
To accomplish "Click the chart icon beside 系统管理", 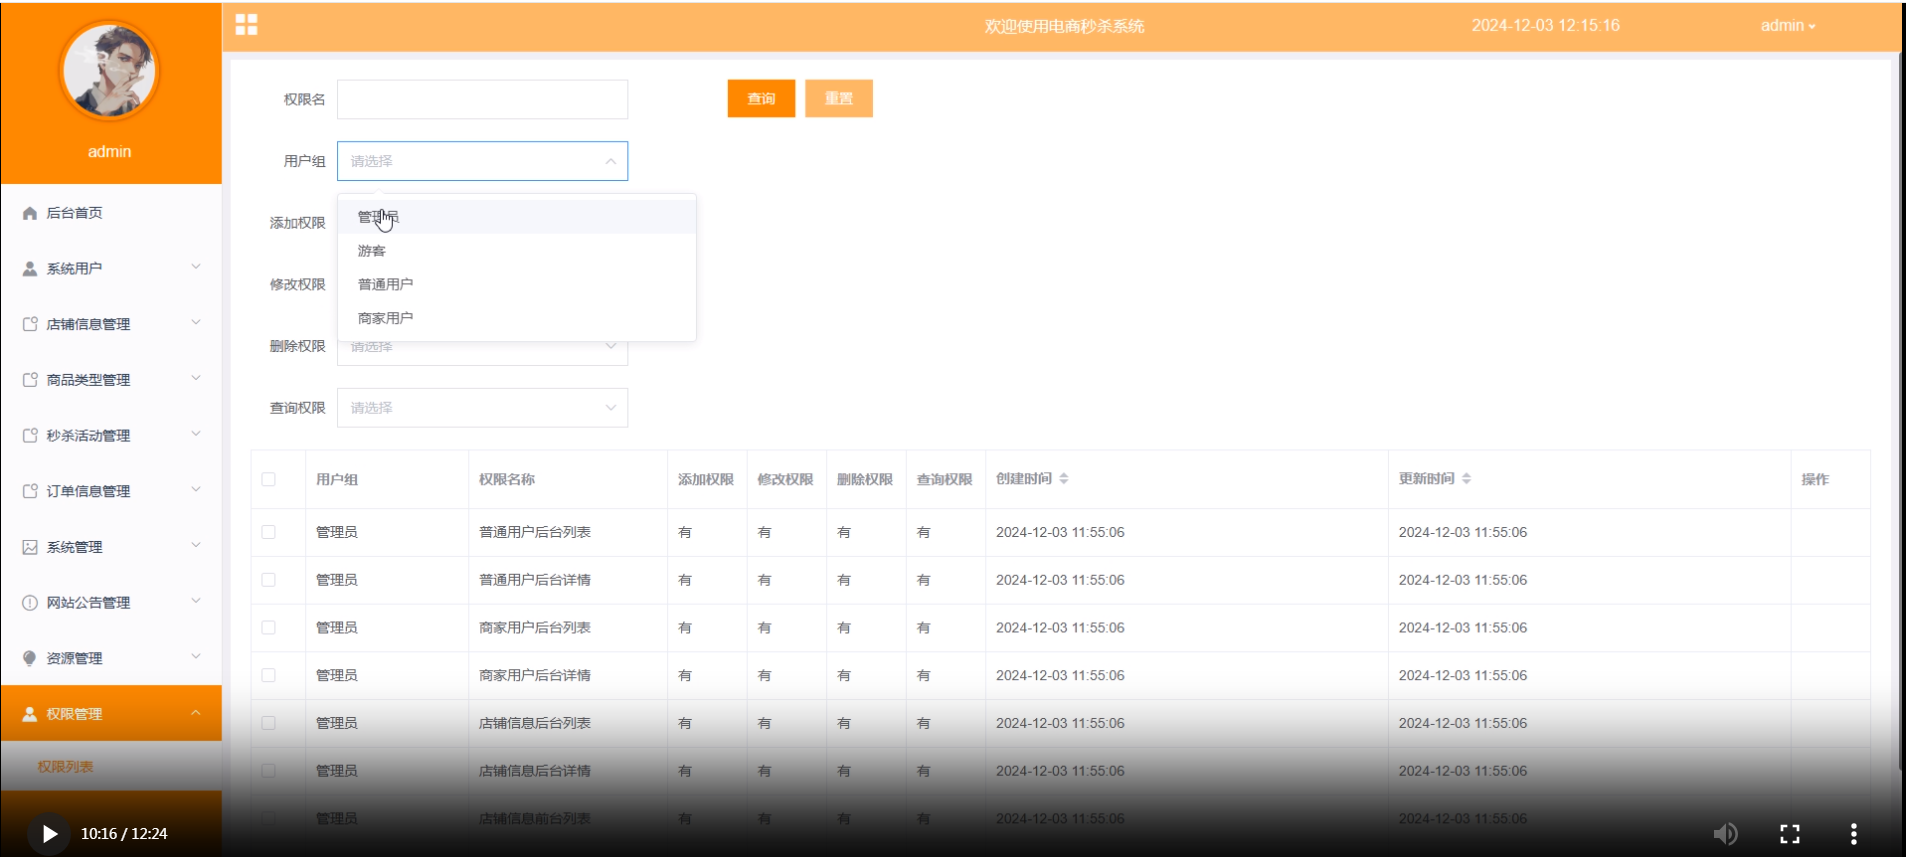I will 30,547.
